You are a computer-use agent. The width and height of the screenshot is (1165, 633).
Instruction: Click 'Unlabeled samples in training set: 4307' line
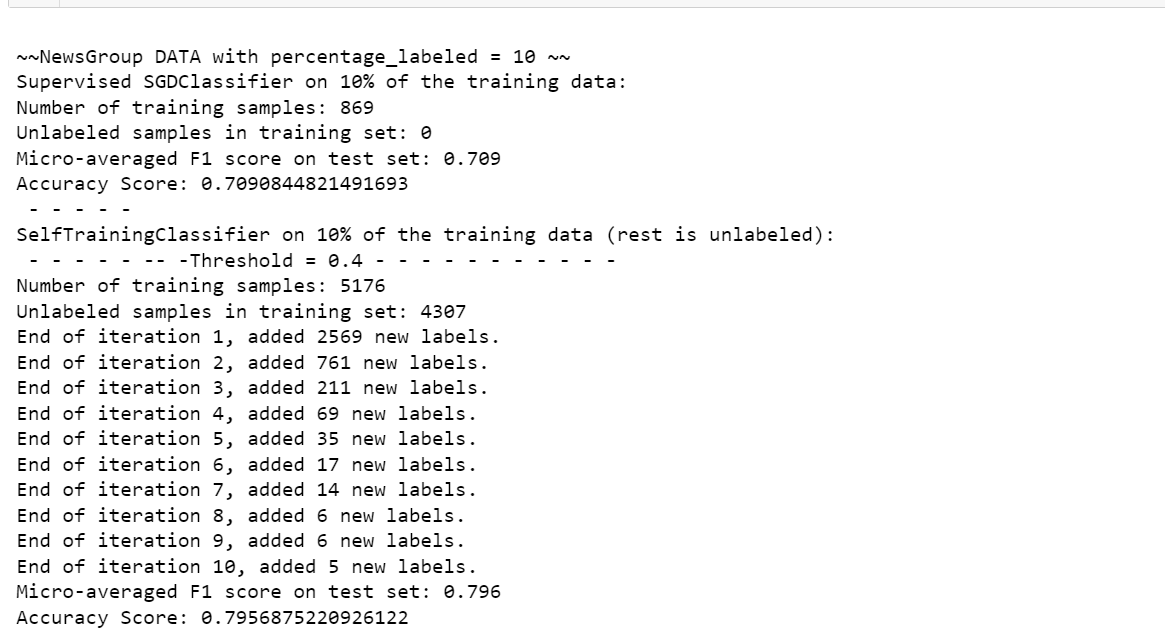[x=241, y=312]
